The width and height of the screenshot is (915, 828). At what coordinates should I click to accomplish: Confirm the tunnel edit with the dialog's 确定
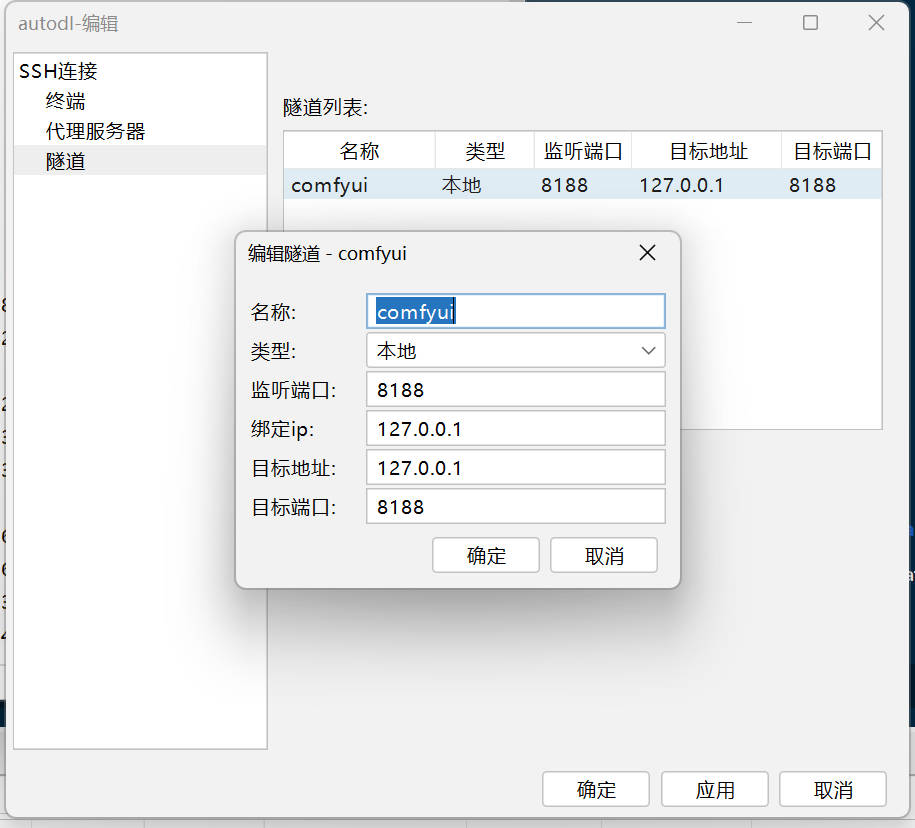point(486,556)
